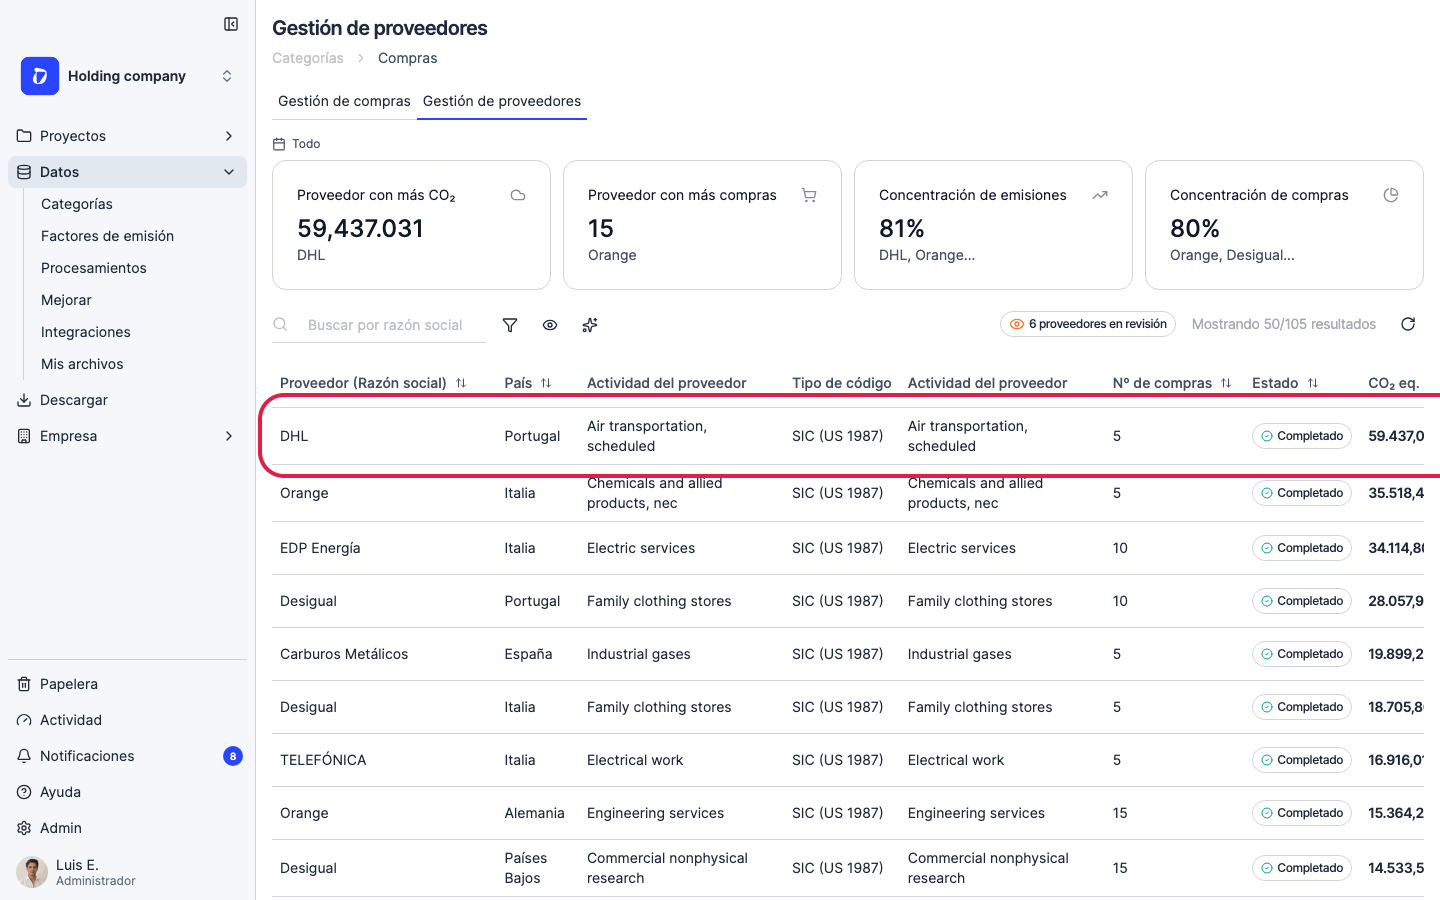
Task: Open Mis archivos
Action: pyautogui.click(x=82, y=364)
